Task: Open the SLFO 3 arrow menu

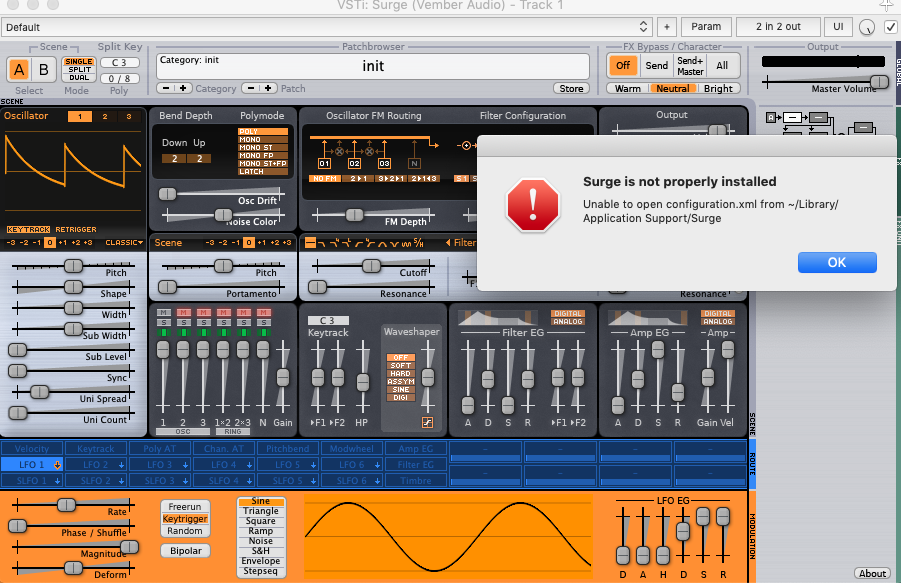Action: pos(186,481)
